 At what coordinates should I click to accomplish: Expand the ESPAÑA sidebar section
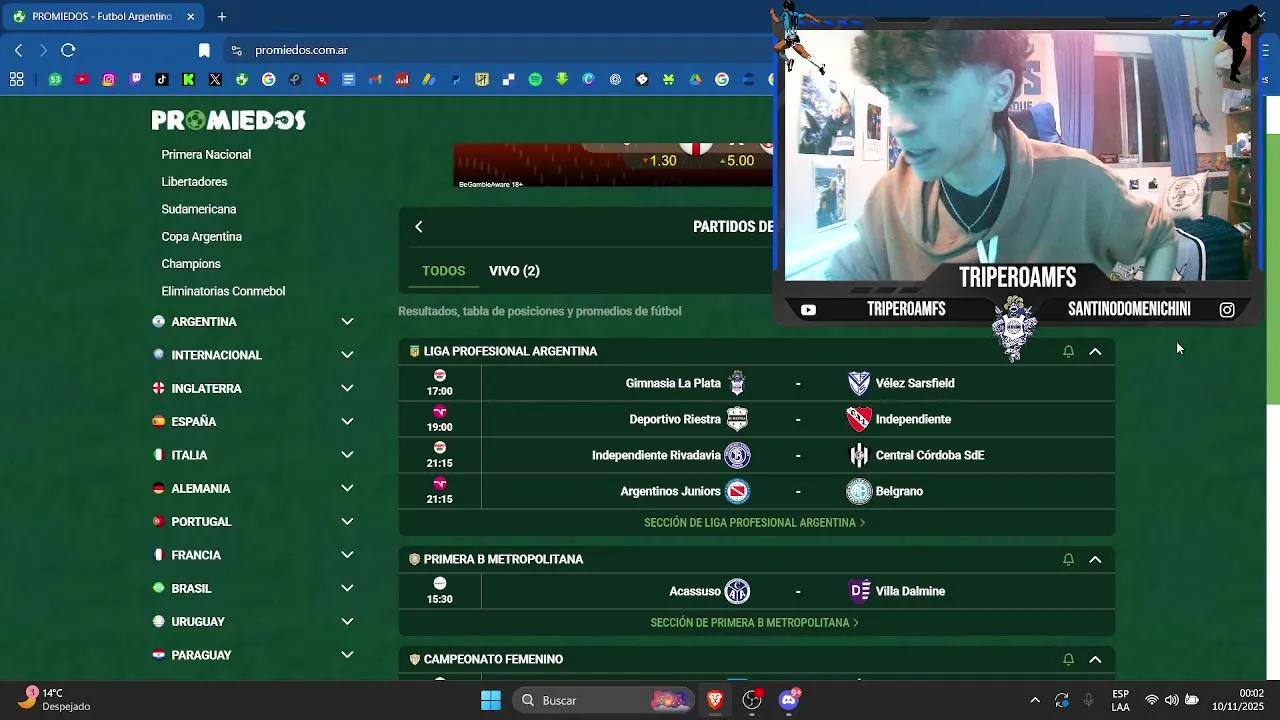point(347,422)
